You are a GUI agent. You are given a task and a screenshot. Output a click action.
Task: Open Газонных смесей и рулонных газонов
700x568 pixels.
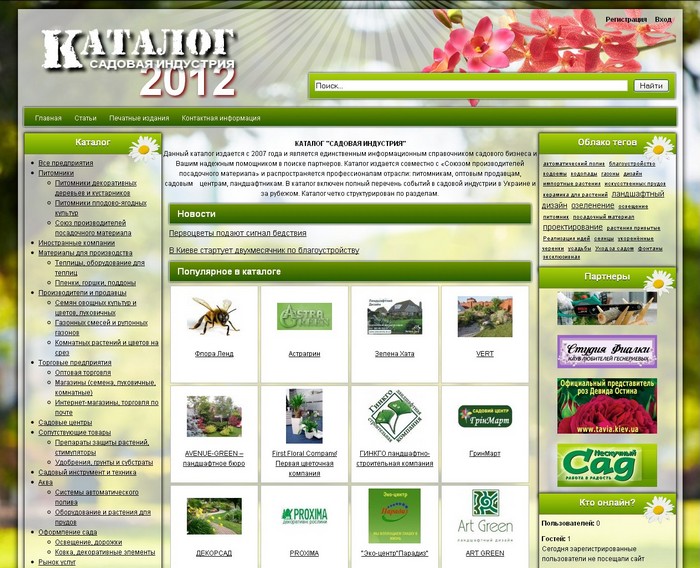click(x=101, y=327)
